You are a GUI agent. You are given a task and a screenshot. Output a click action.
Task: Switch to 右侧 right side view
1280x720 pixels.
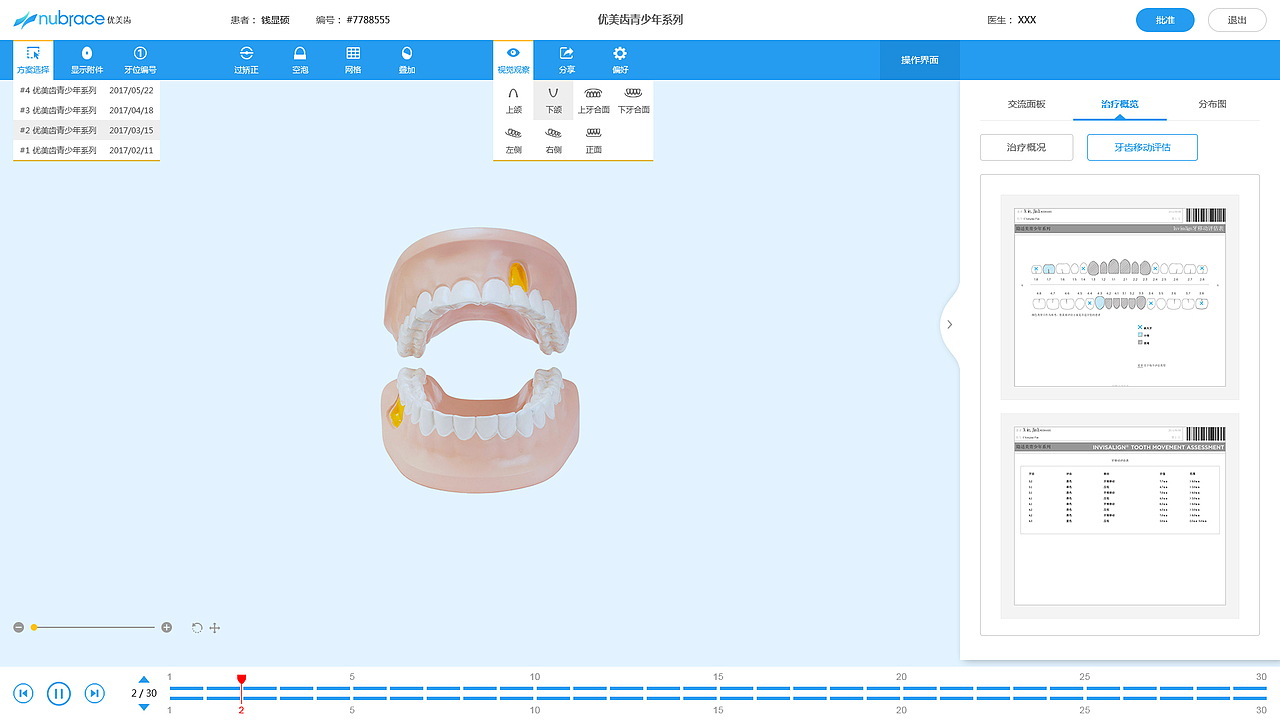(x=553, y=140)
